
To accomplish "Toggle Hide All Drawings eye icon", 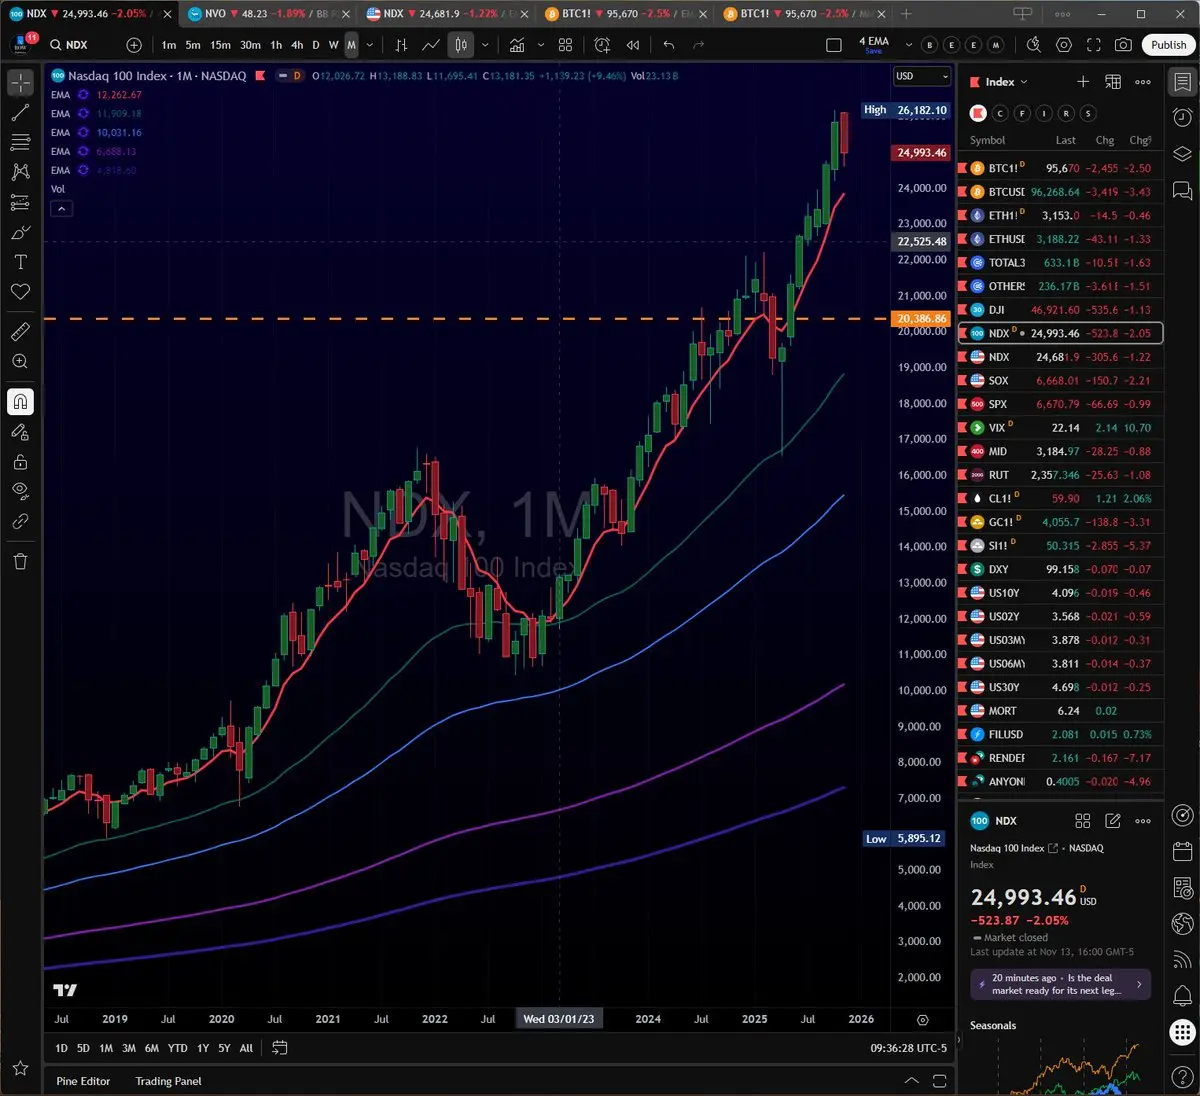I will point(20,491).
